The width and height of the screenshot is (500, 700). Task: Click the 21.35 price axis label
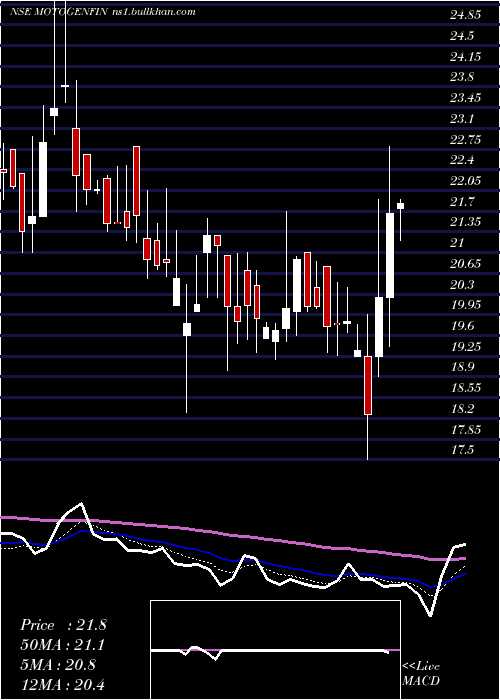[x=465, y=222]
